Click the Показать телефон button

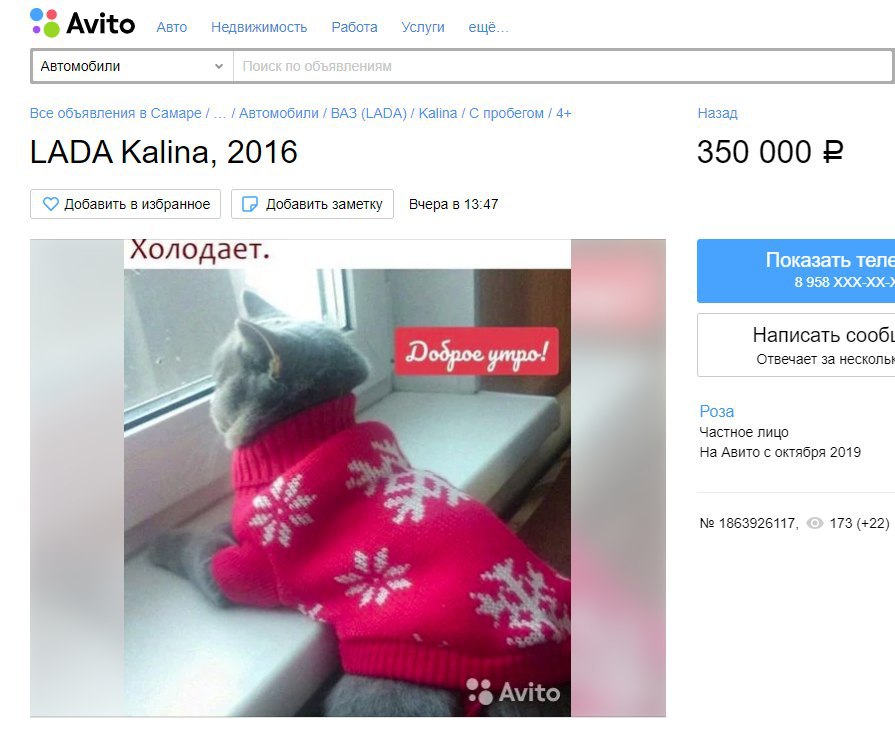(x=796, y=271)
